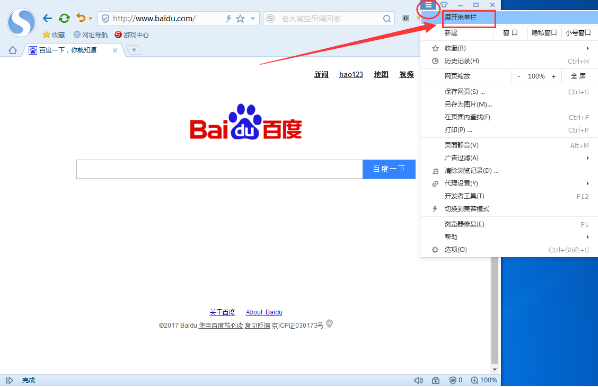Click 全屏 fullscreen in menu

point(578,77)
